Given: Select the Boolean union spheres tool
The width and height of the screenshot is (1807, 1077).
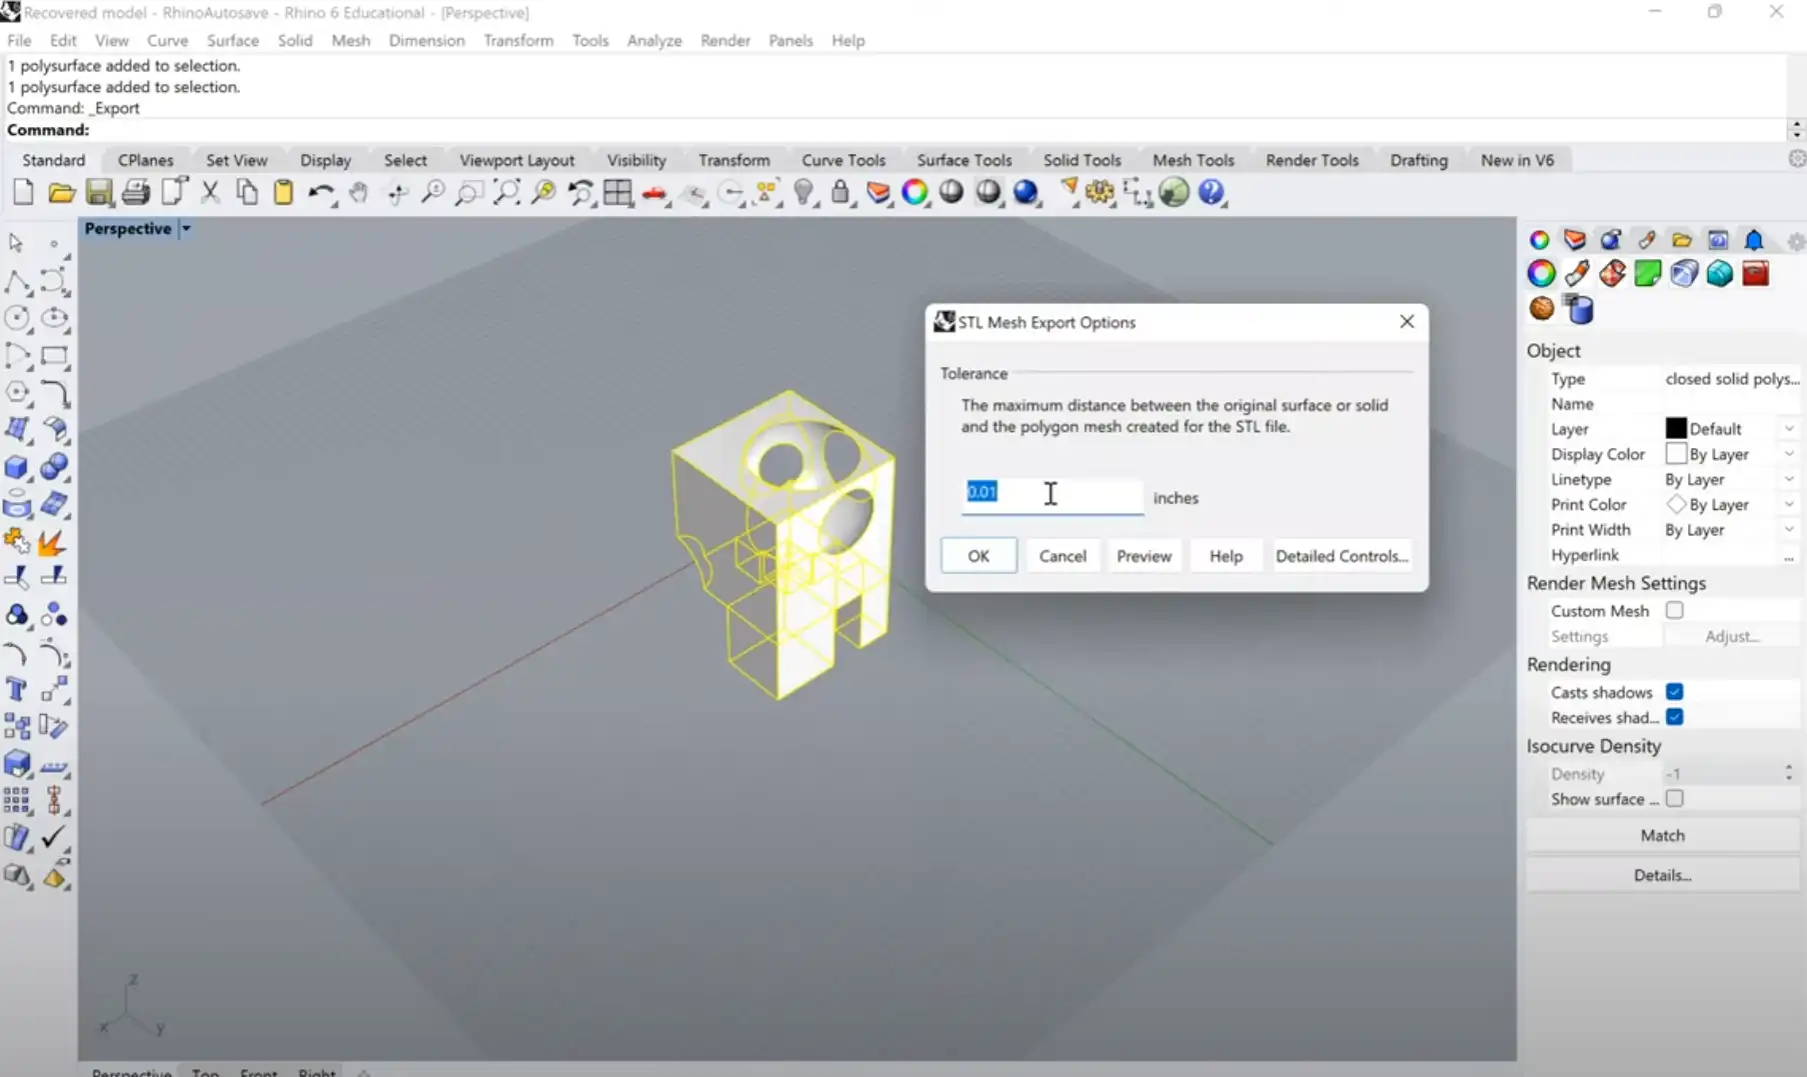Looking at the screenshot, I should point(54,467).
